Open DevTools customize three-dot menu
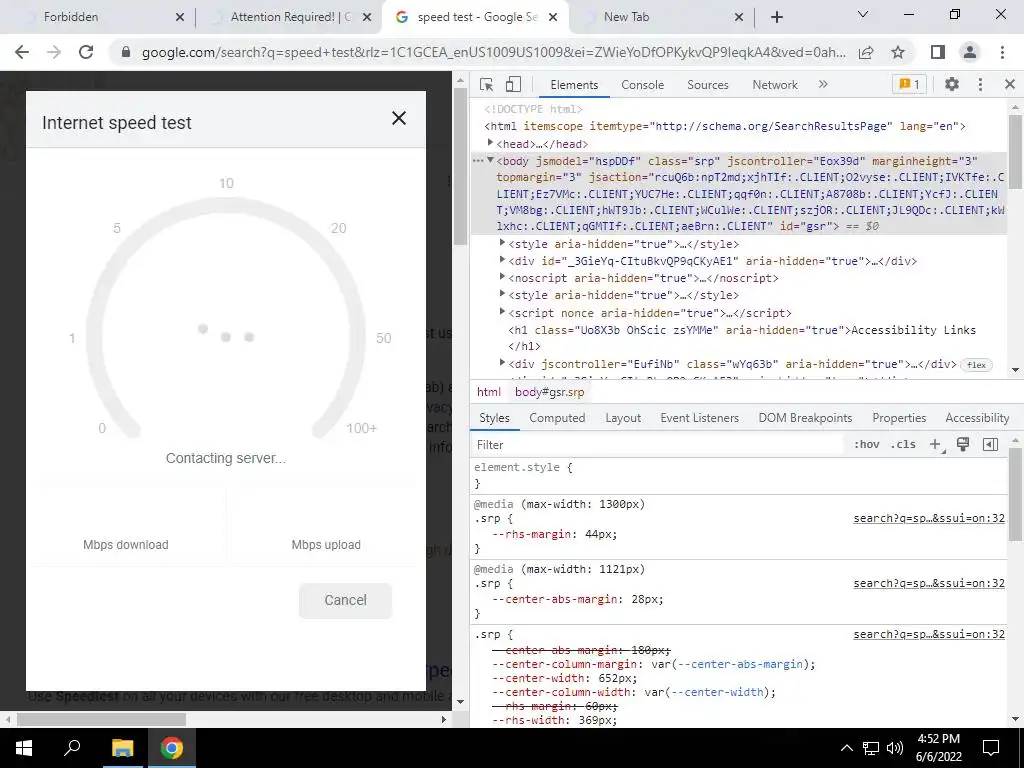 click(x=980, y=84)
